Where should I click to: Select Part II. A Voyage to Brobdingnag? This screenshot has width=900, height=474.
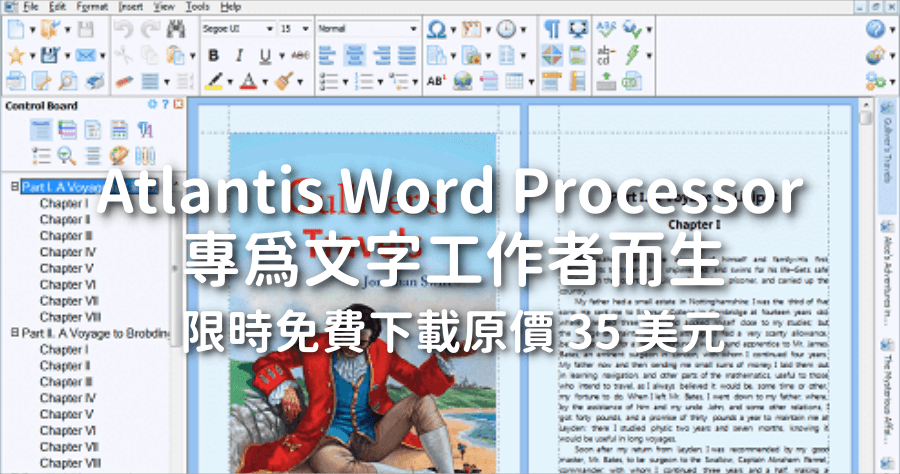(96, 333)
